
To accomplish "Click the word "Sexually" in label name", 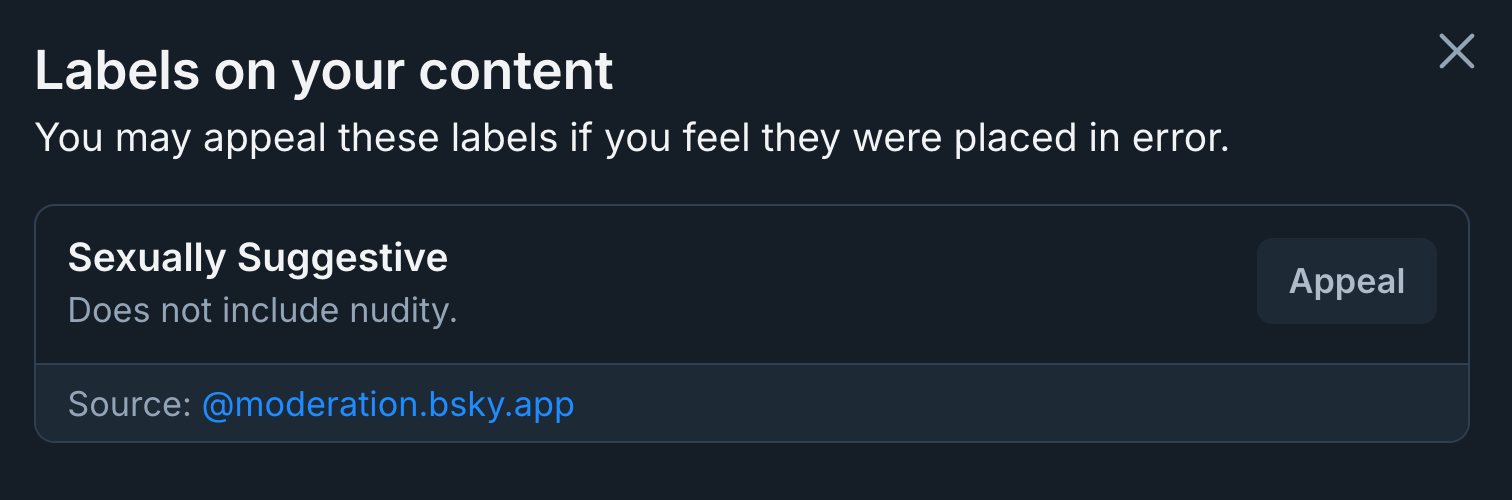I will pos(147,259).
